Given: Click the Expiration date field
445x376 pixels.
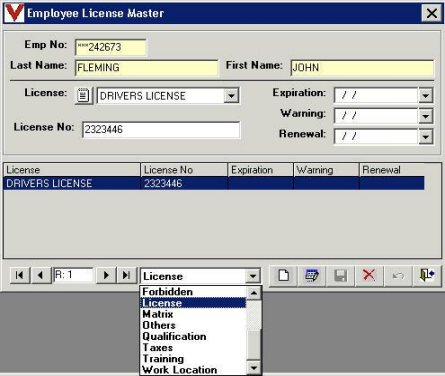Looking at the screenshot, I should click(376, 96).
